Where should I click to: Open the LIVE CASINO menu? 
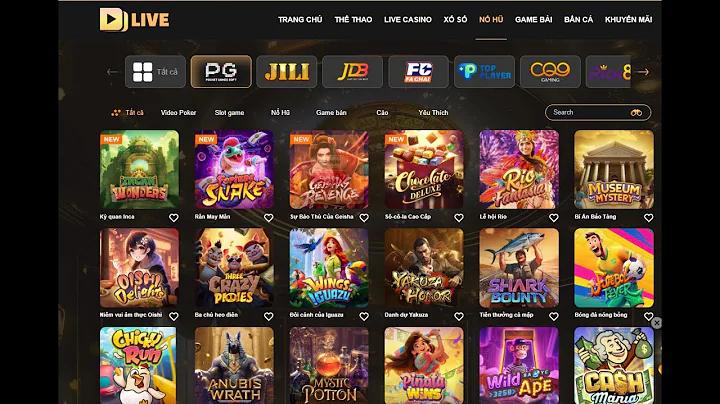(x=408, y=19)
